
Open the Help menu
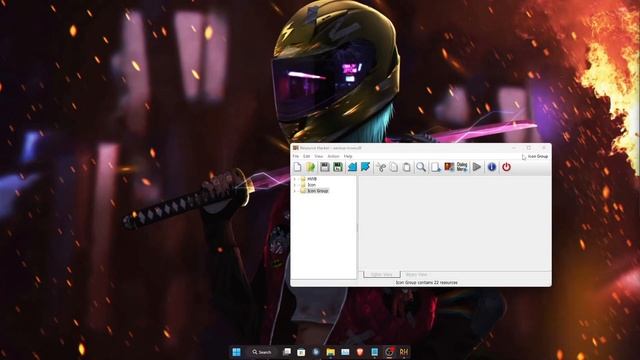click(348, 156)
